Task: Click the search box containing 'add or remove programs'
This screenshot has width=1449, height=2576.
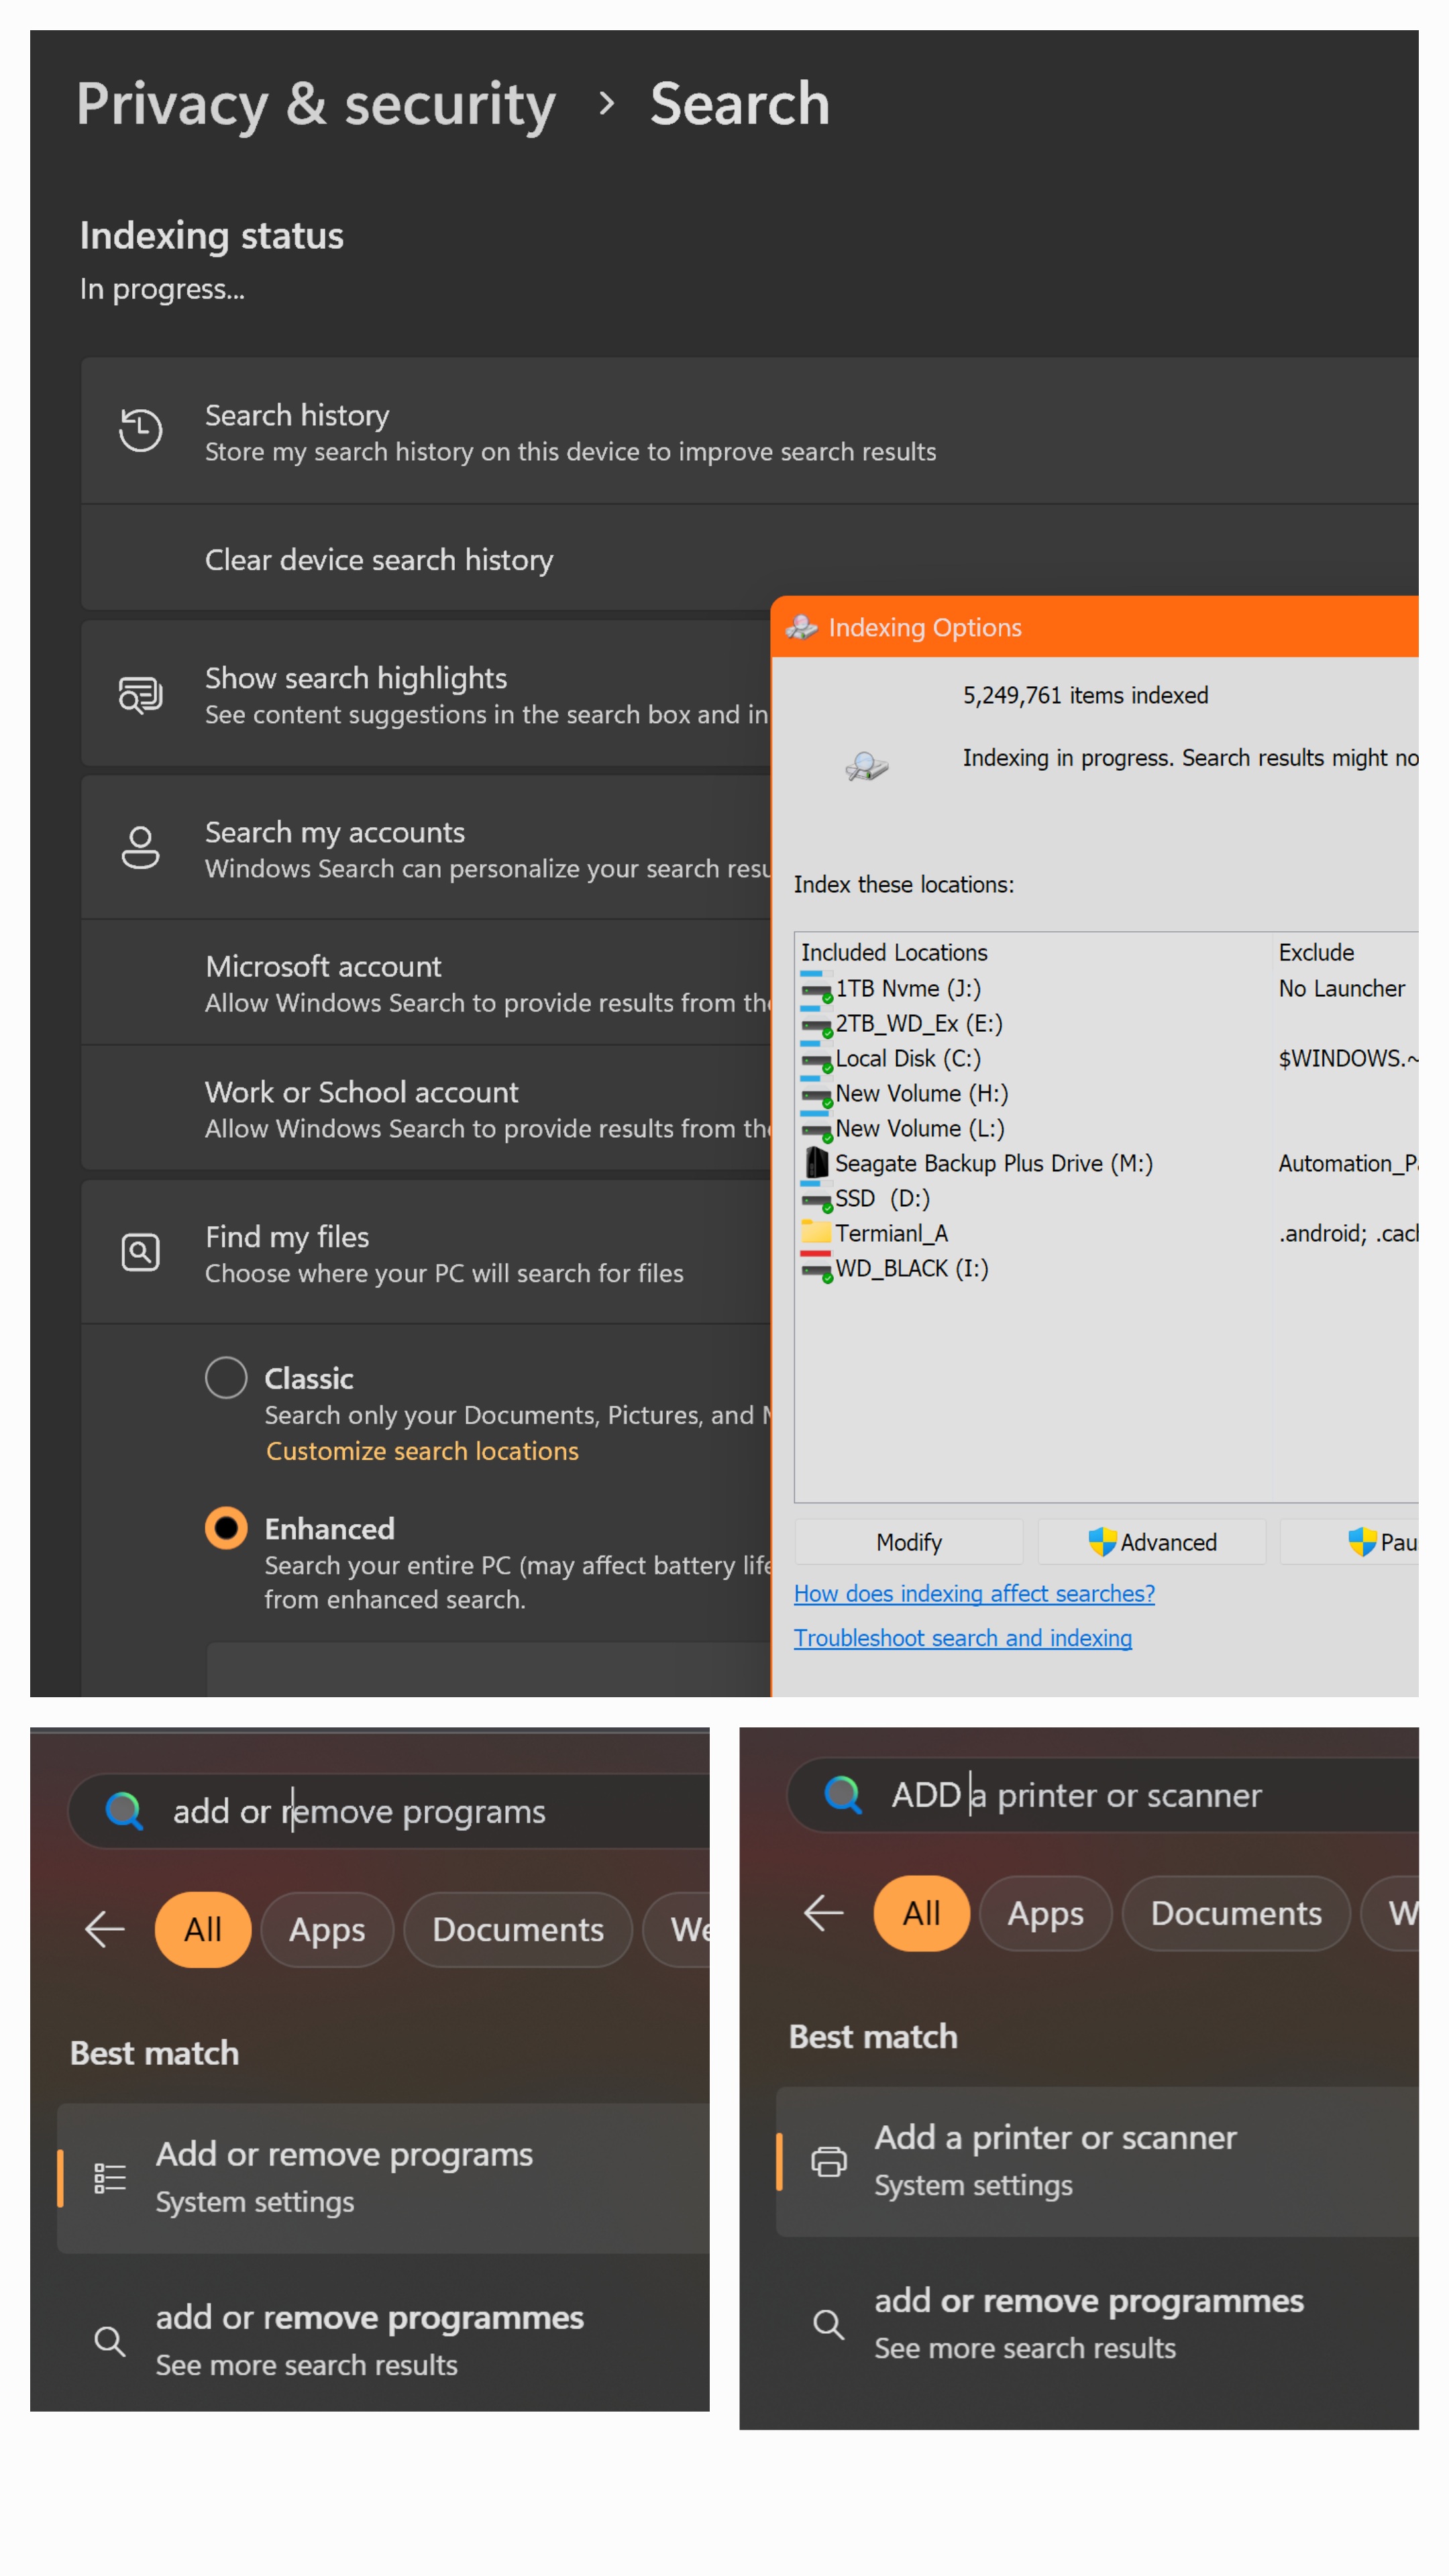Action: (390, 1811)
